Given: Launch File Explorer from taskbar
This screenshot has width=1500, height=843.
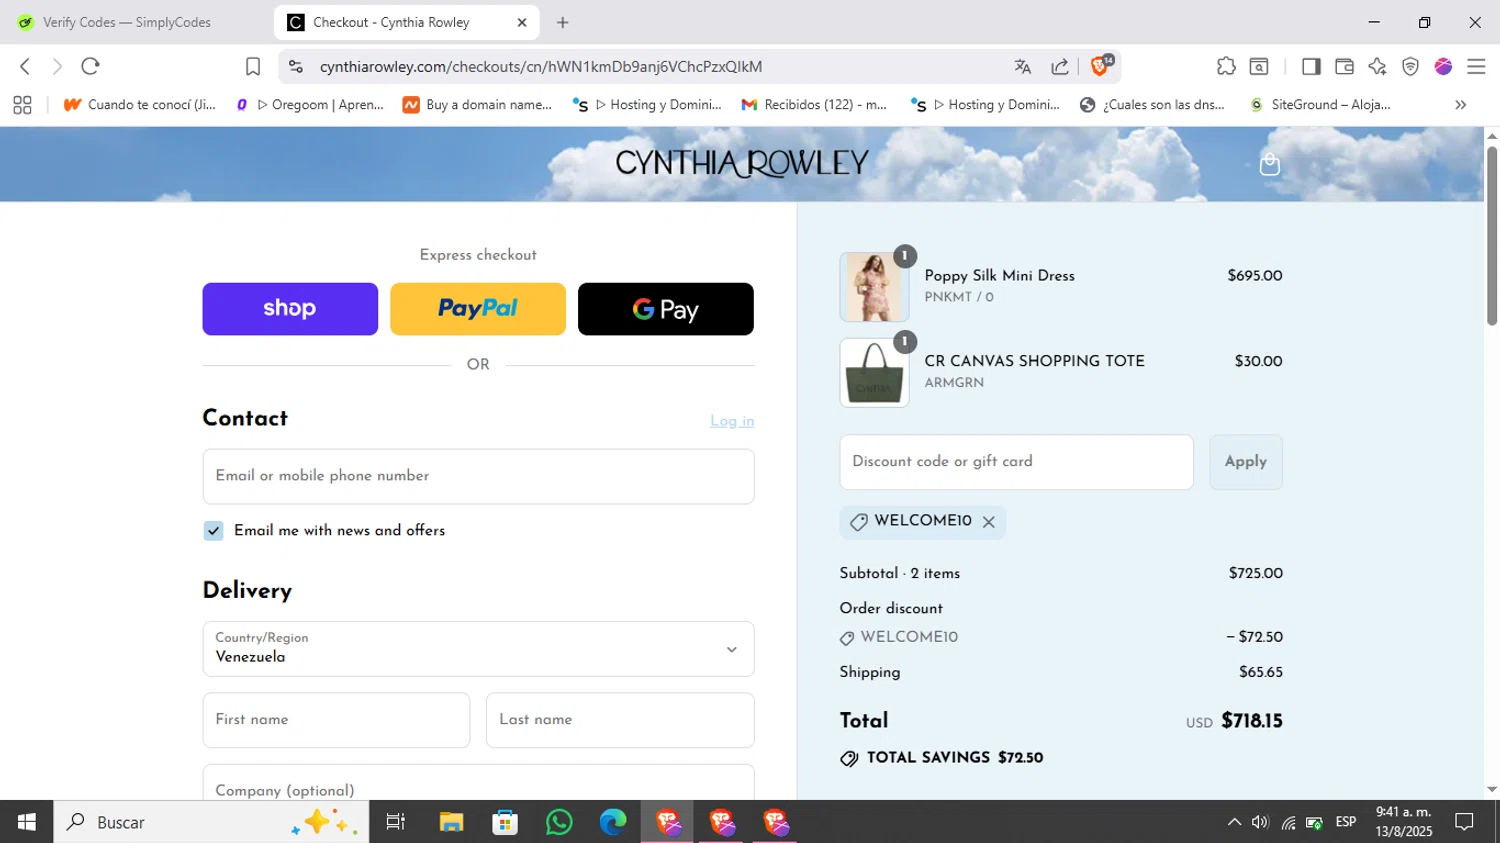Looking at the screenshot, I should pos(451,822).
